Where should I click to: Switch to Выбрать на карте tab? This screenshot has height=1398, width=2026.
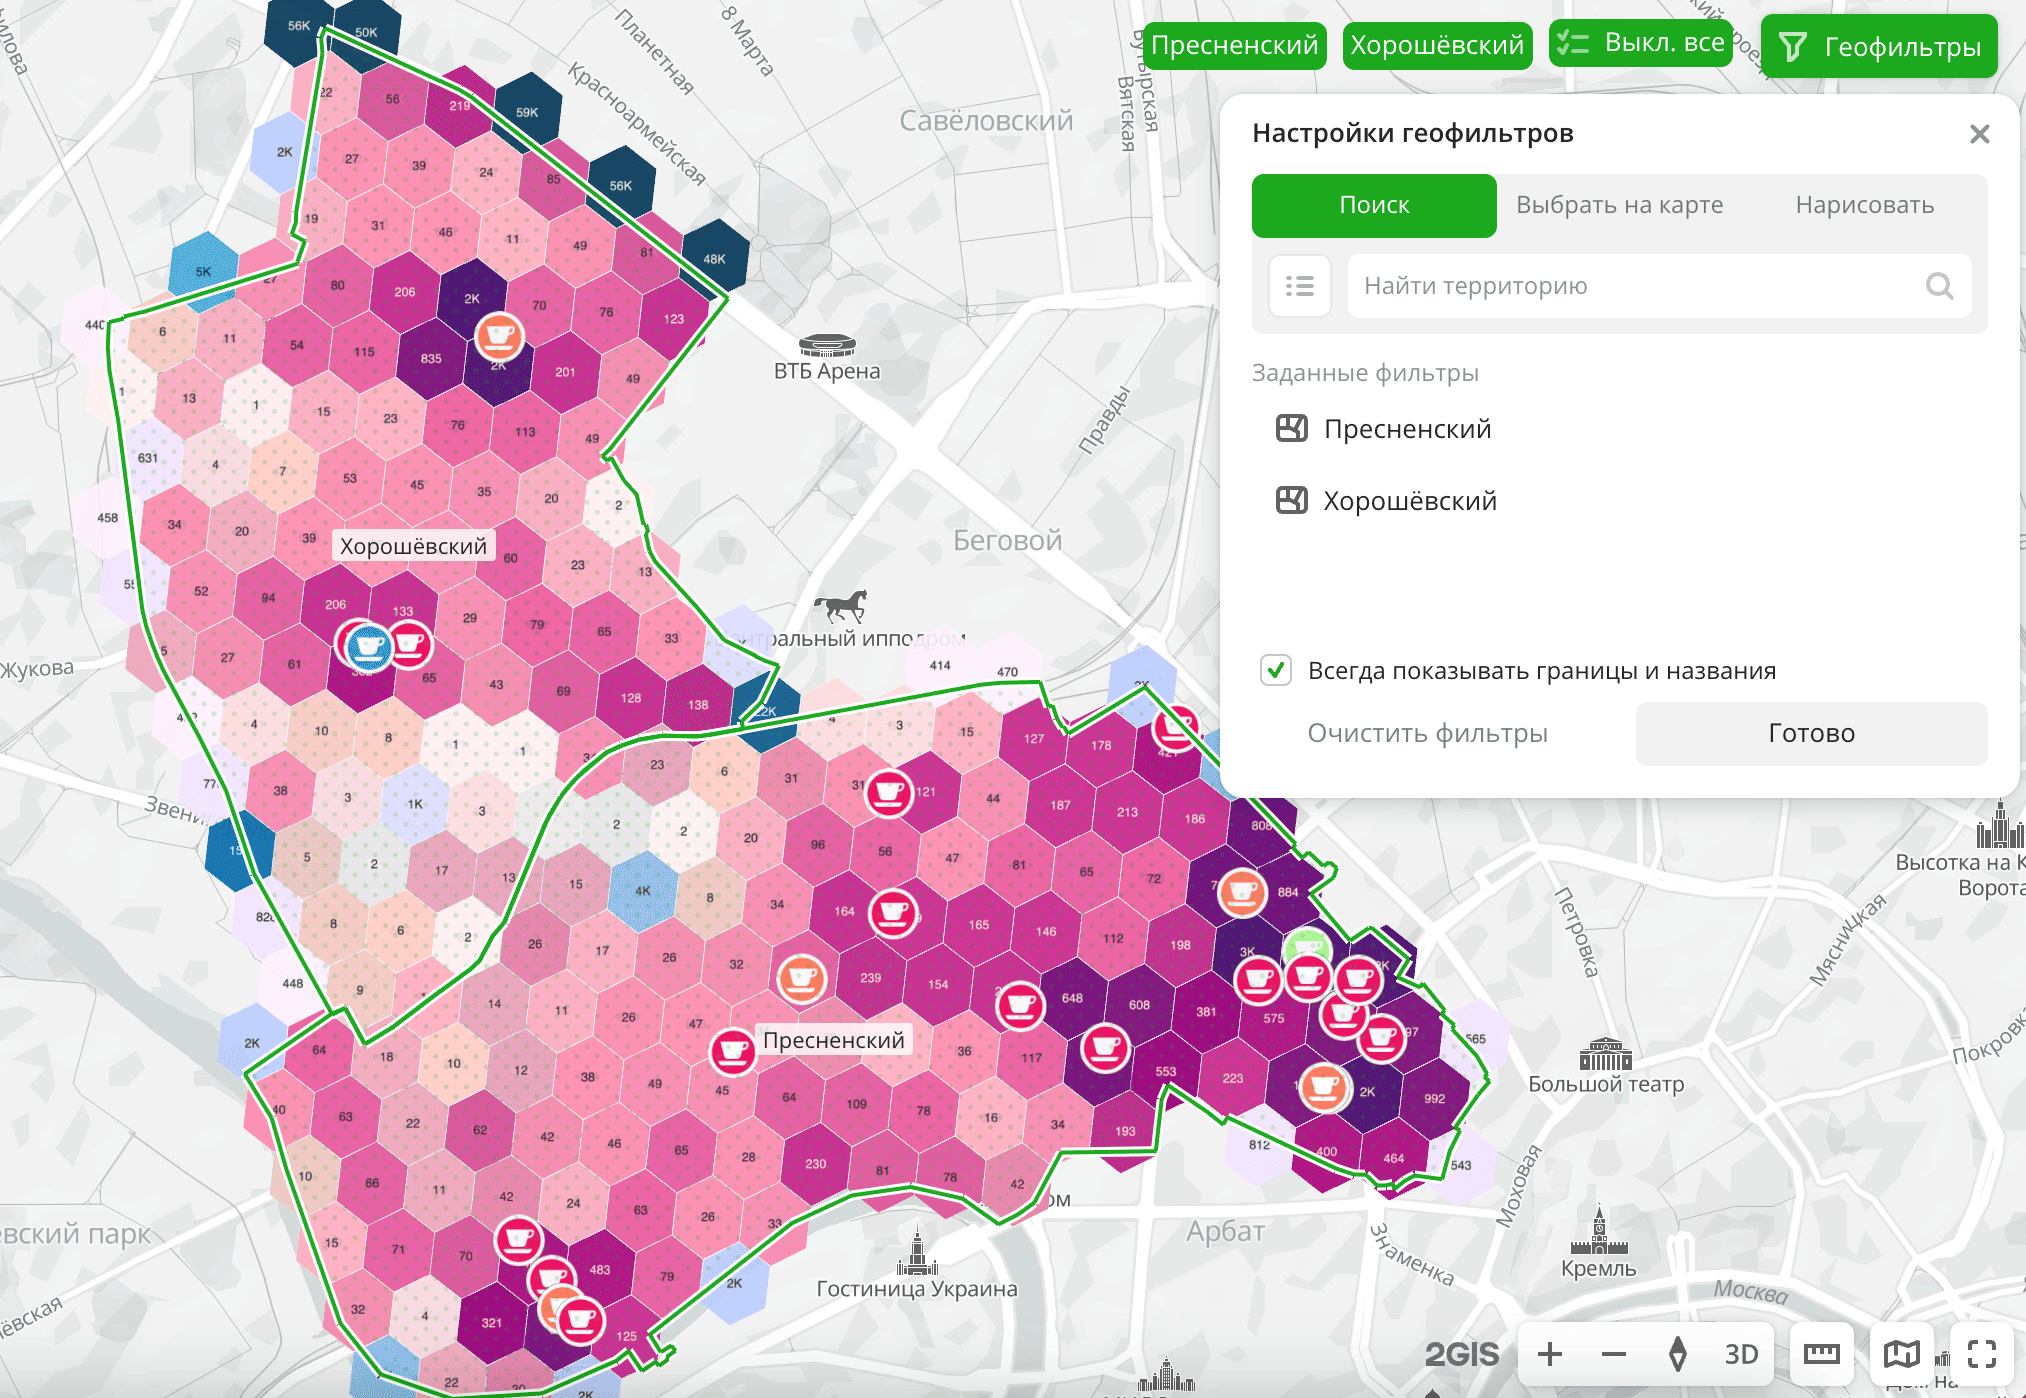tap(1619, 205)
